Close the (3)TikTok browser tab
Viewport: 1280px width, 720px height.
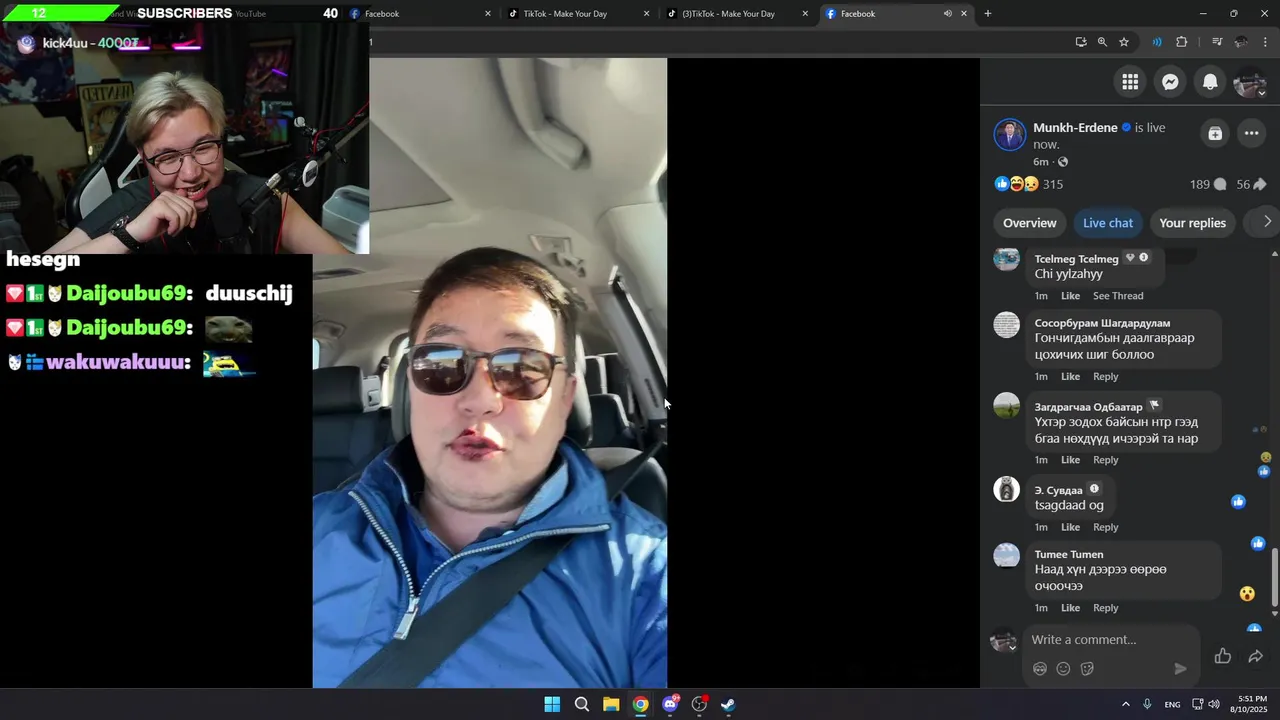click(805, 14)
